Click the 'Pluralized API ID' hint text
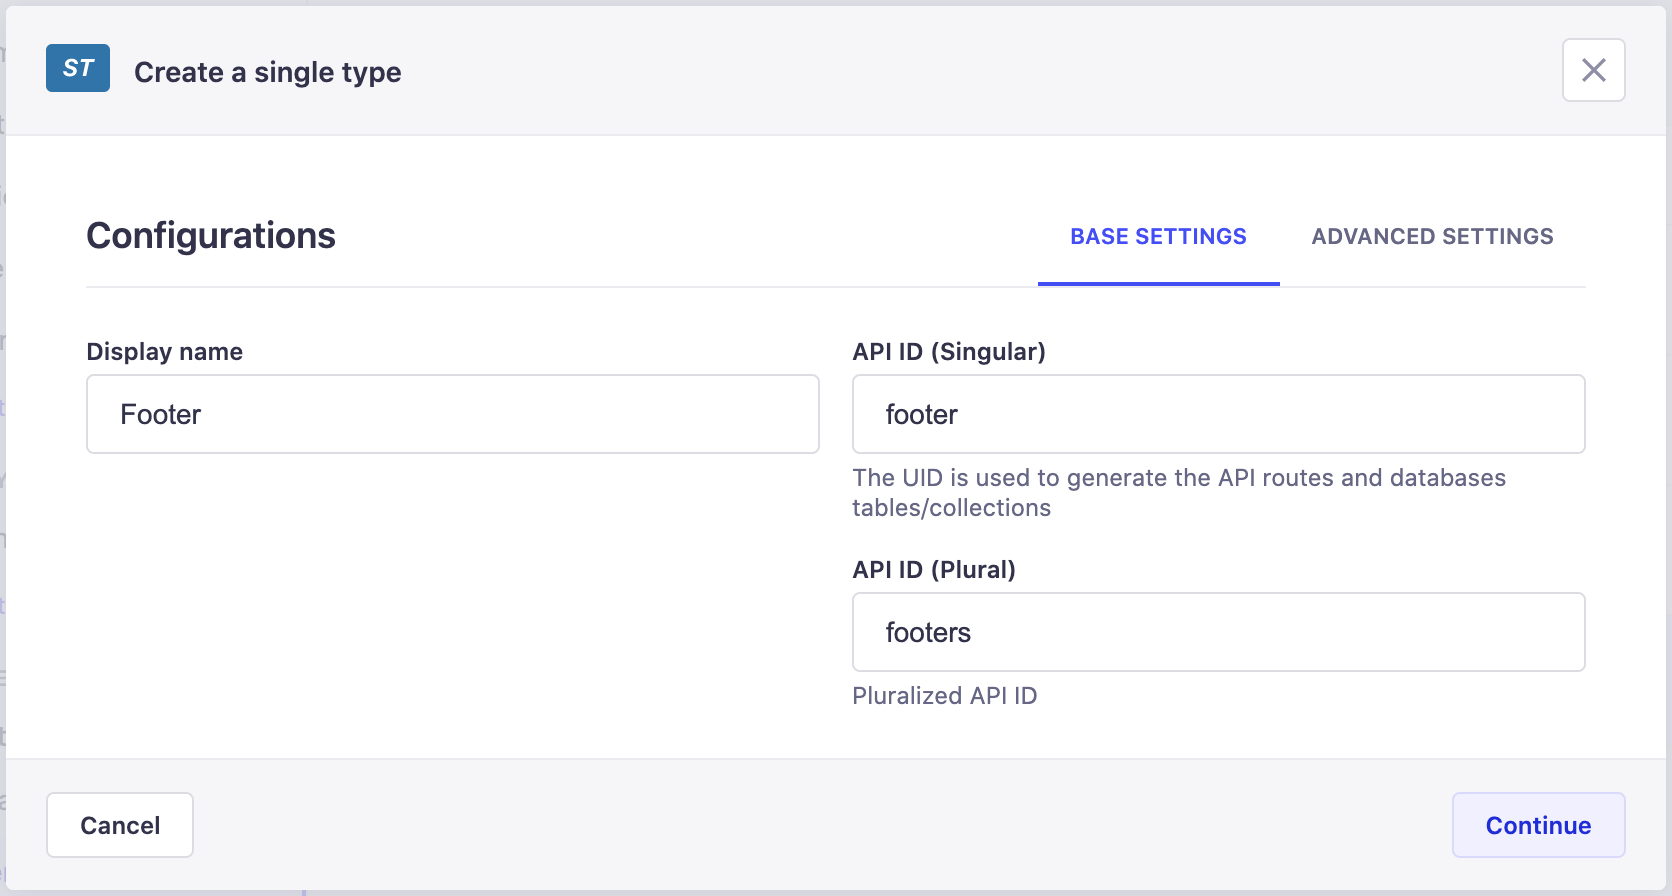This screenshot has height=896, width=1672. [944, 696]
